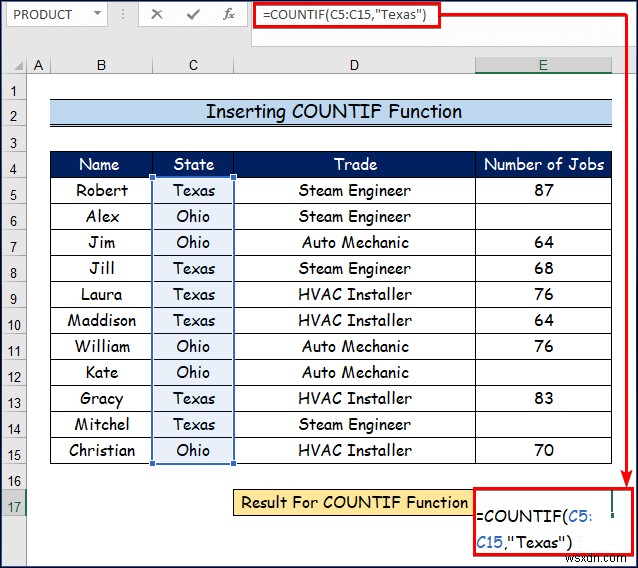The width and height of the screenshot is (638, 568).
Task: Select Jim's jobs cell with value 64
Action: coord(543,242)
